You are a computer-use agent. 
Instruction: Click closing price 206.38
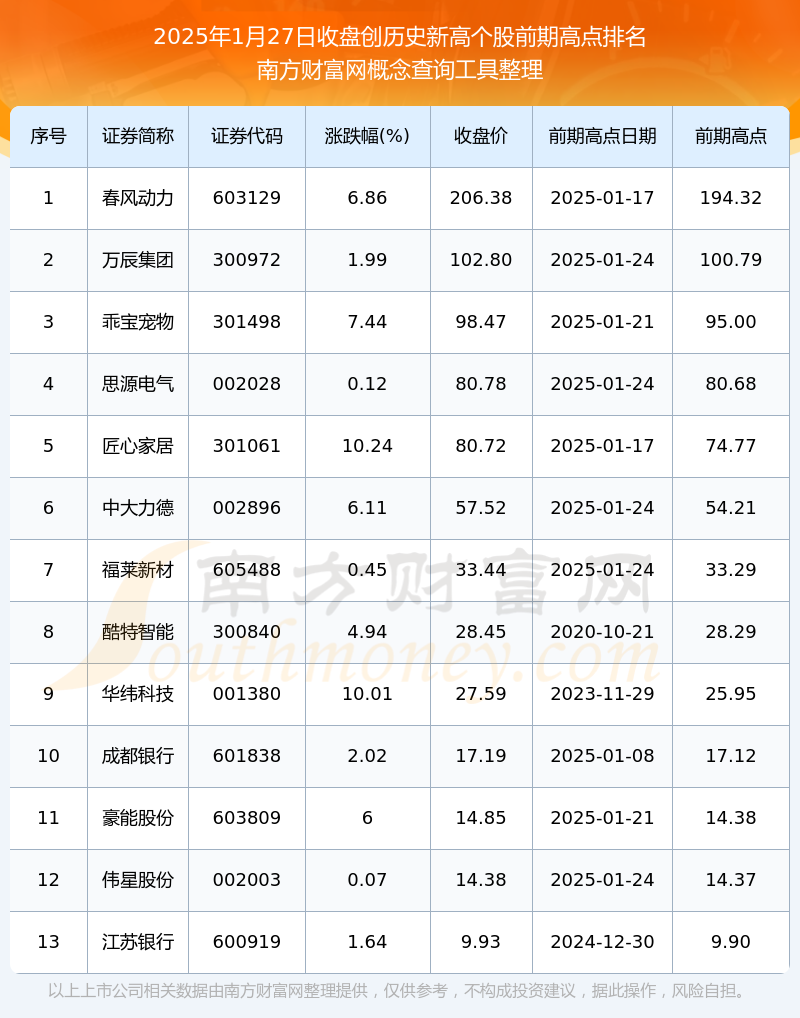click(481, 198)
